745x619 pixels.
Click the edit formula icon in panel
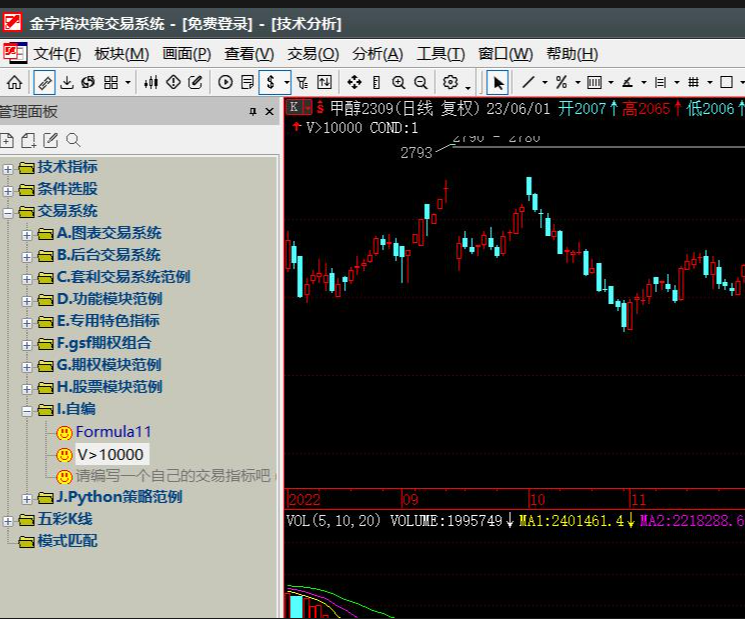click(x=50, y=141)
